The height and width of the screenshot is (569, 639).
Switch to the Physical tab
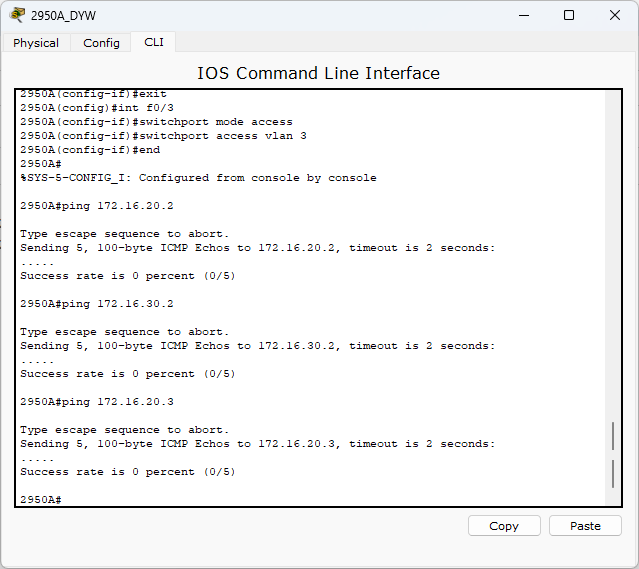tap(36, 43)
